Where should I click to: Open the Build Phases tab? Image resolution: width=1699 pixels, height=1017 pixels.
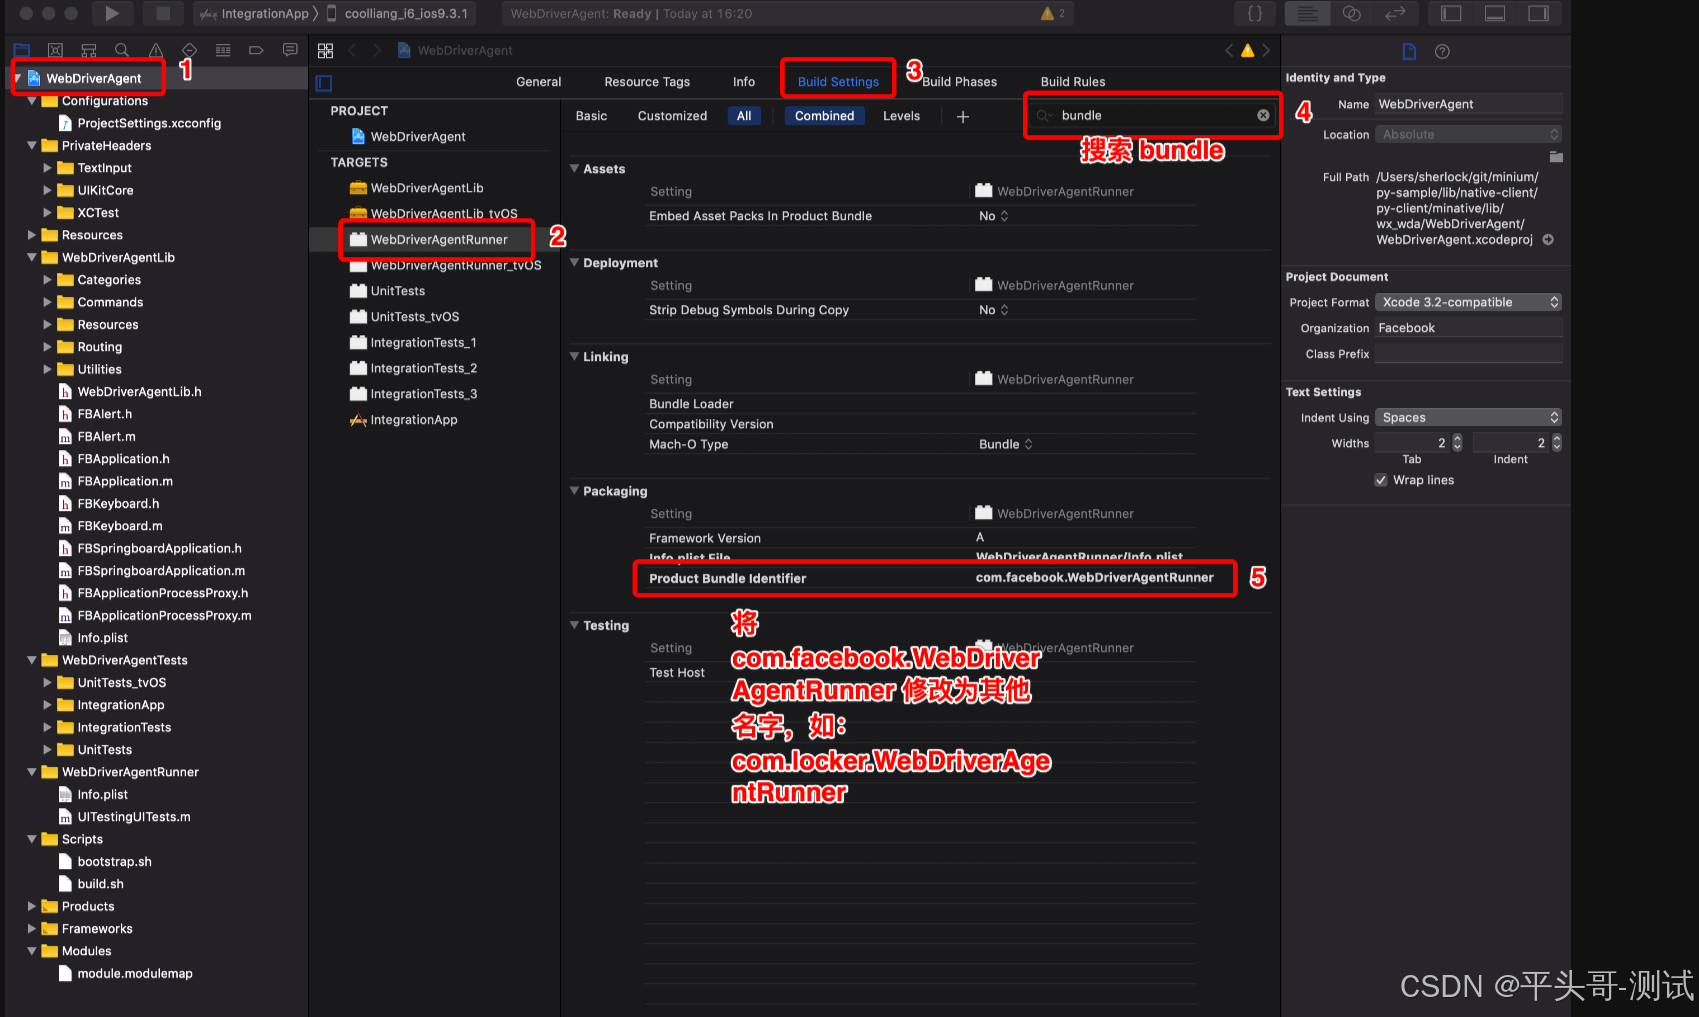(959, 82)
